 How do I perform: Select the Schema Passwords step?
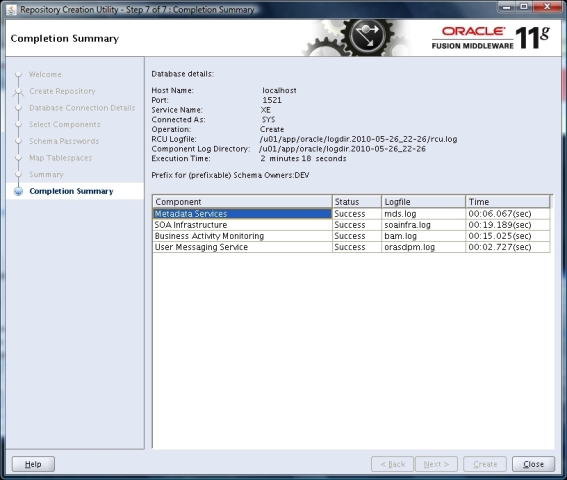[x=64, y=141]
